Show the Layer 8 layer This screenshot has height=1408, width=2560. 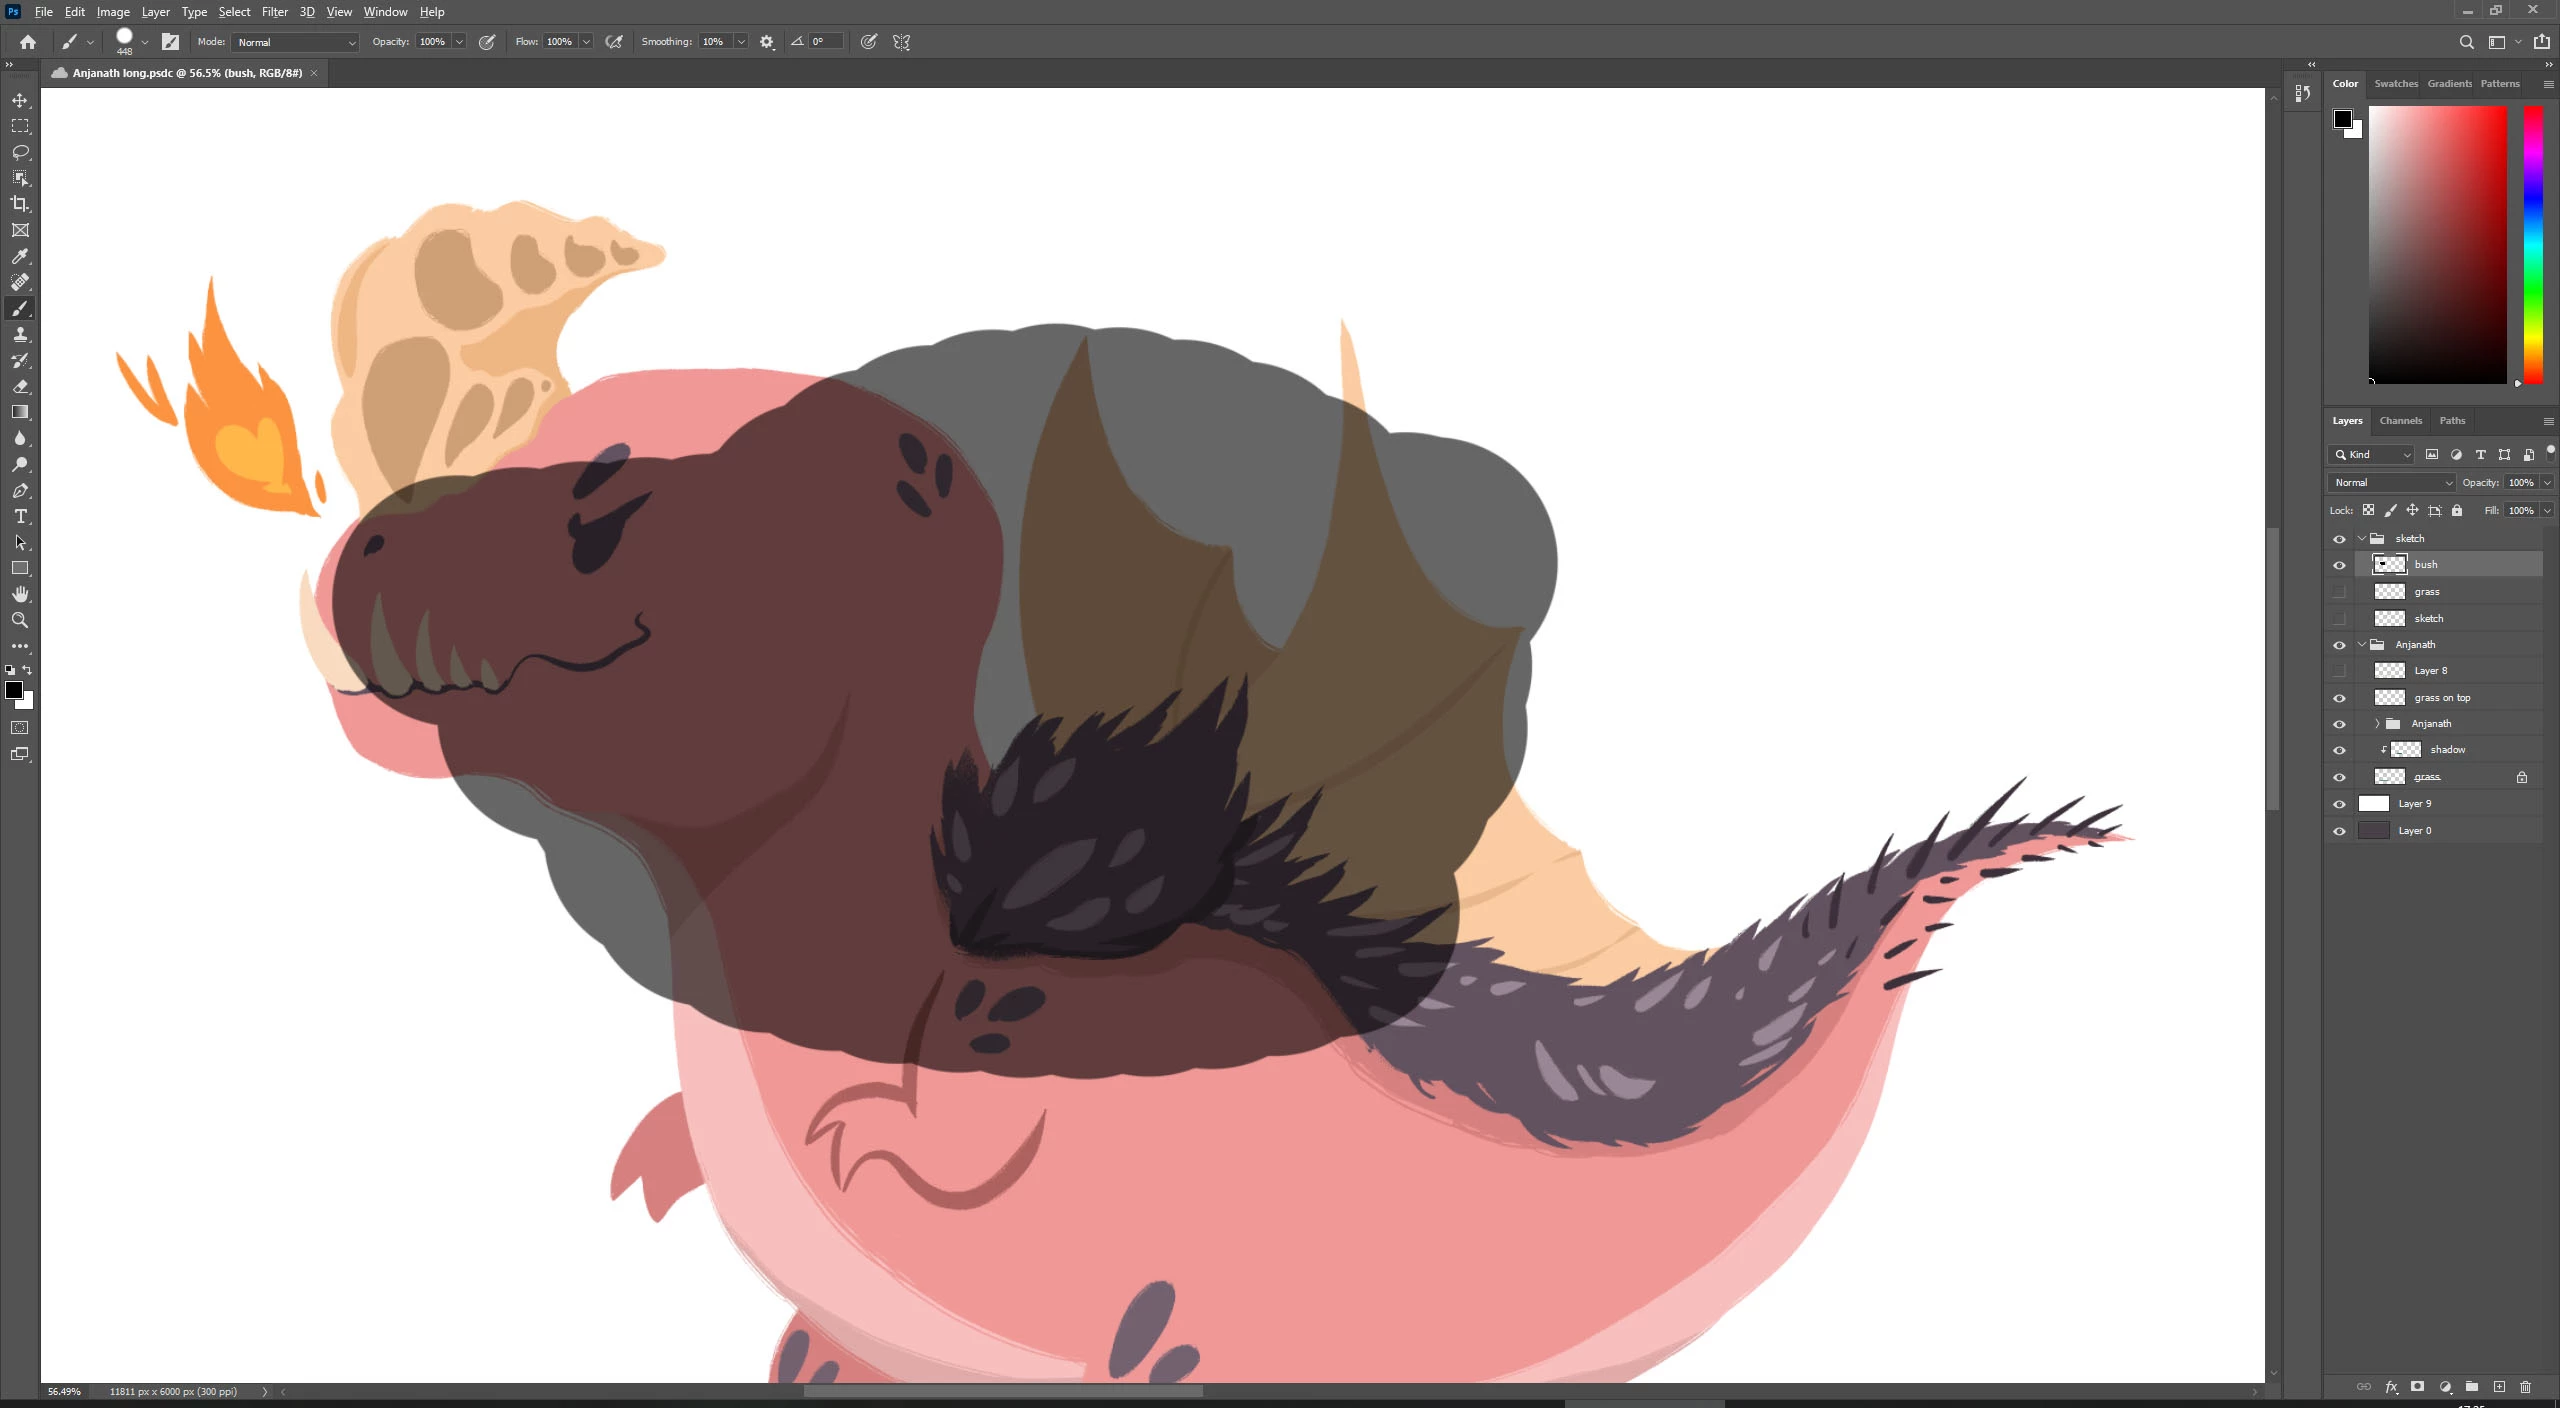pos(2339,671)
